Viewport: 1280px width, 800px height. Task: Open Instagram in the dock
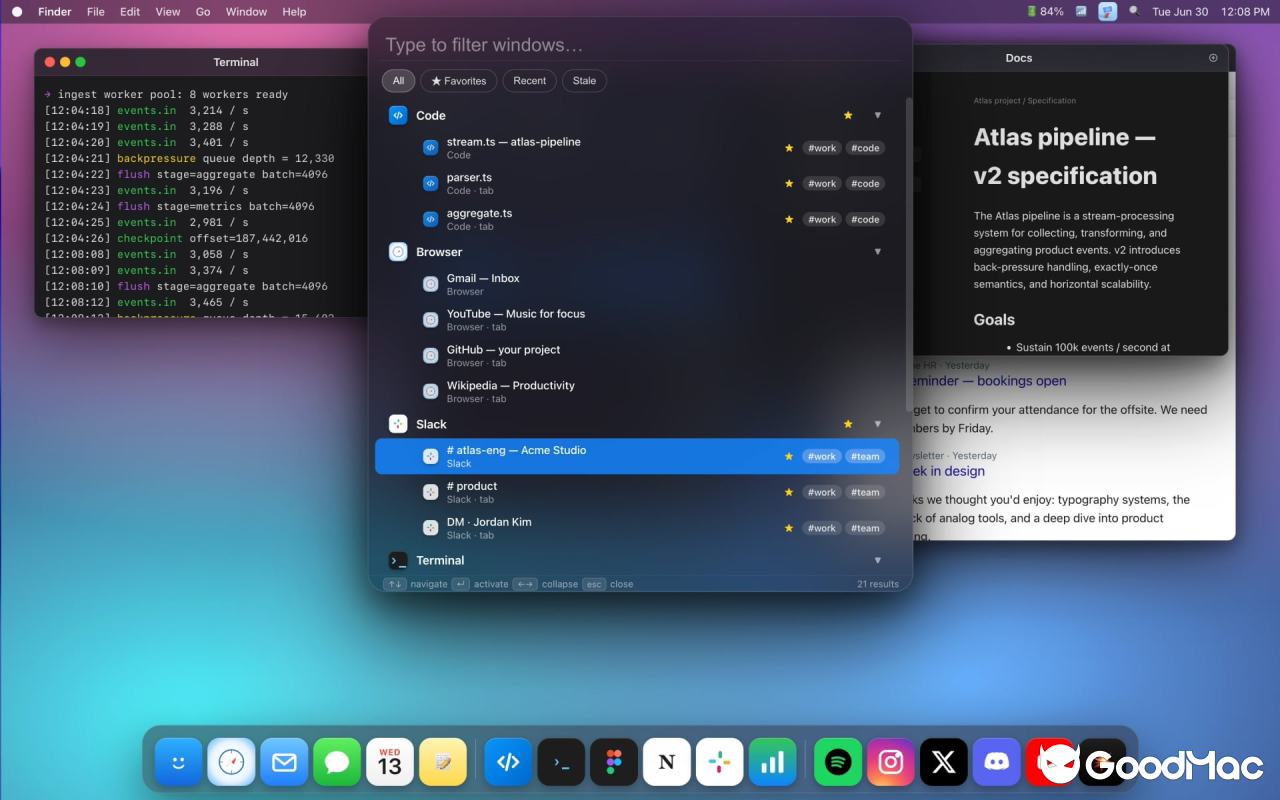(891, 762)
